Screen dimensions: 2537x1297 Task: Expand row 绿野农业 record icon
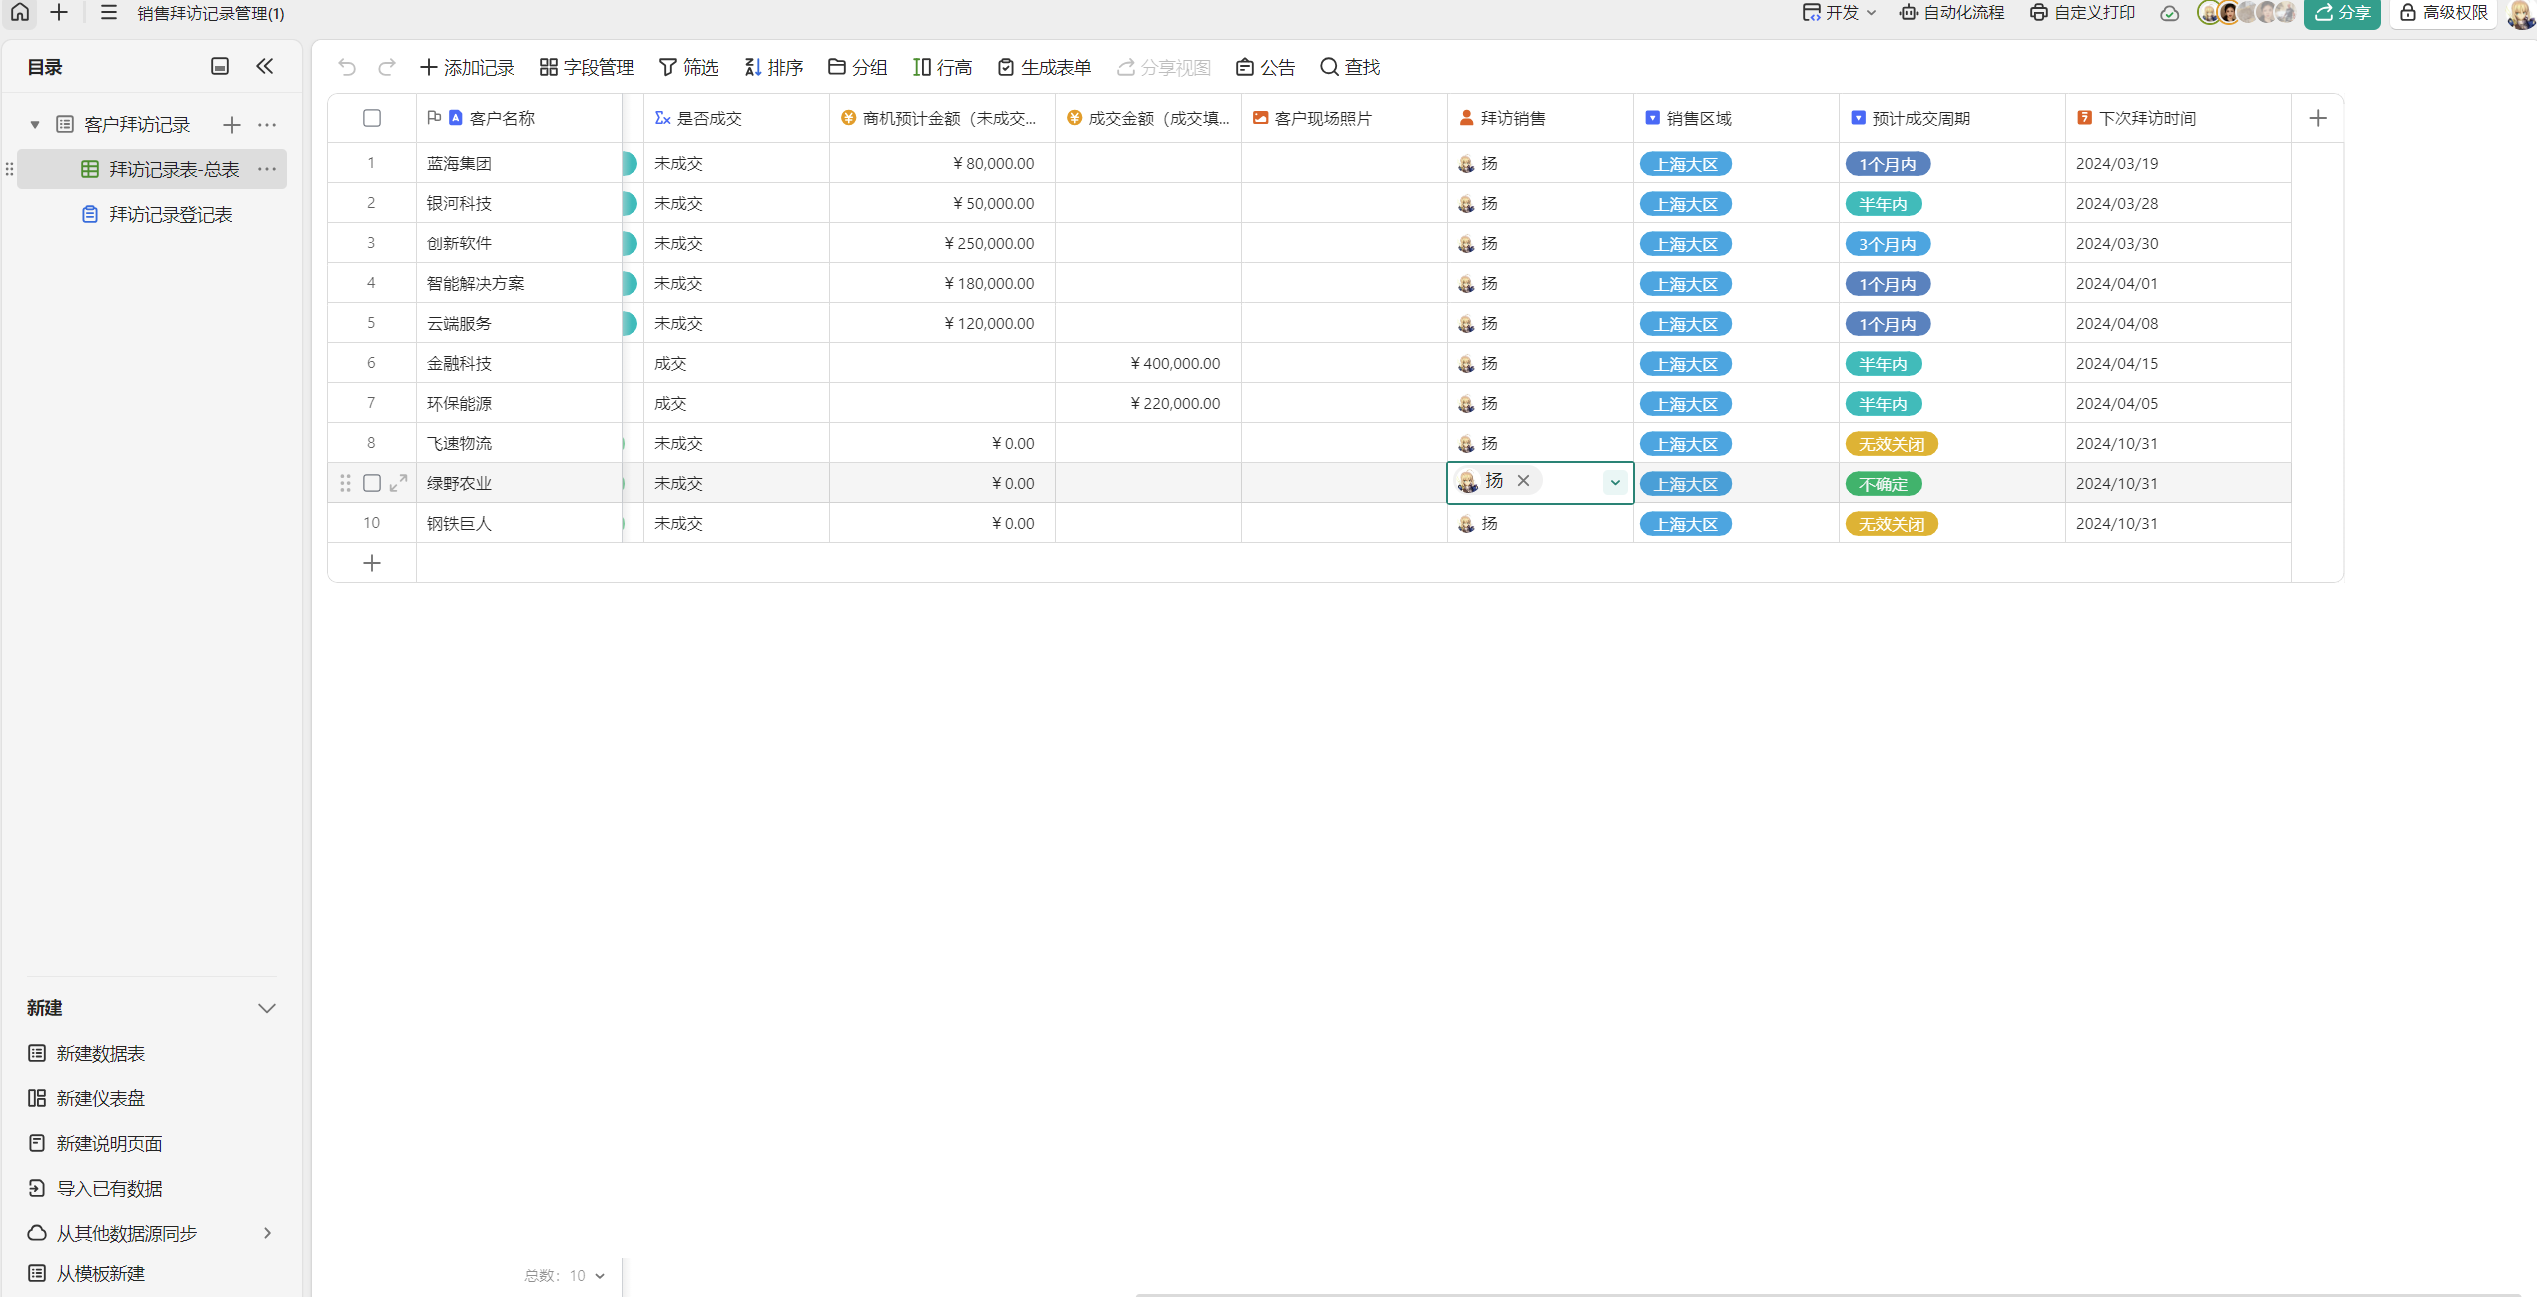[x=398, y=483]
